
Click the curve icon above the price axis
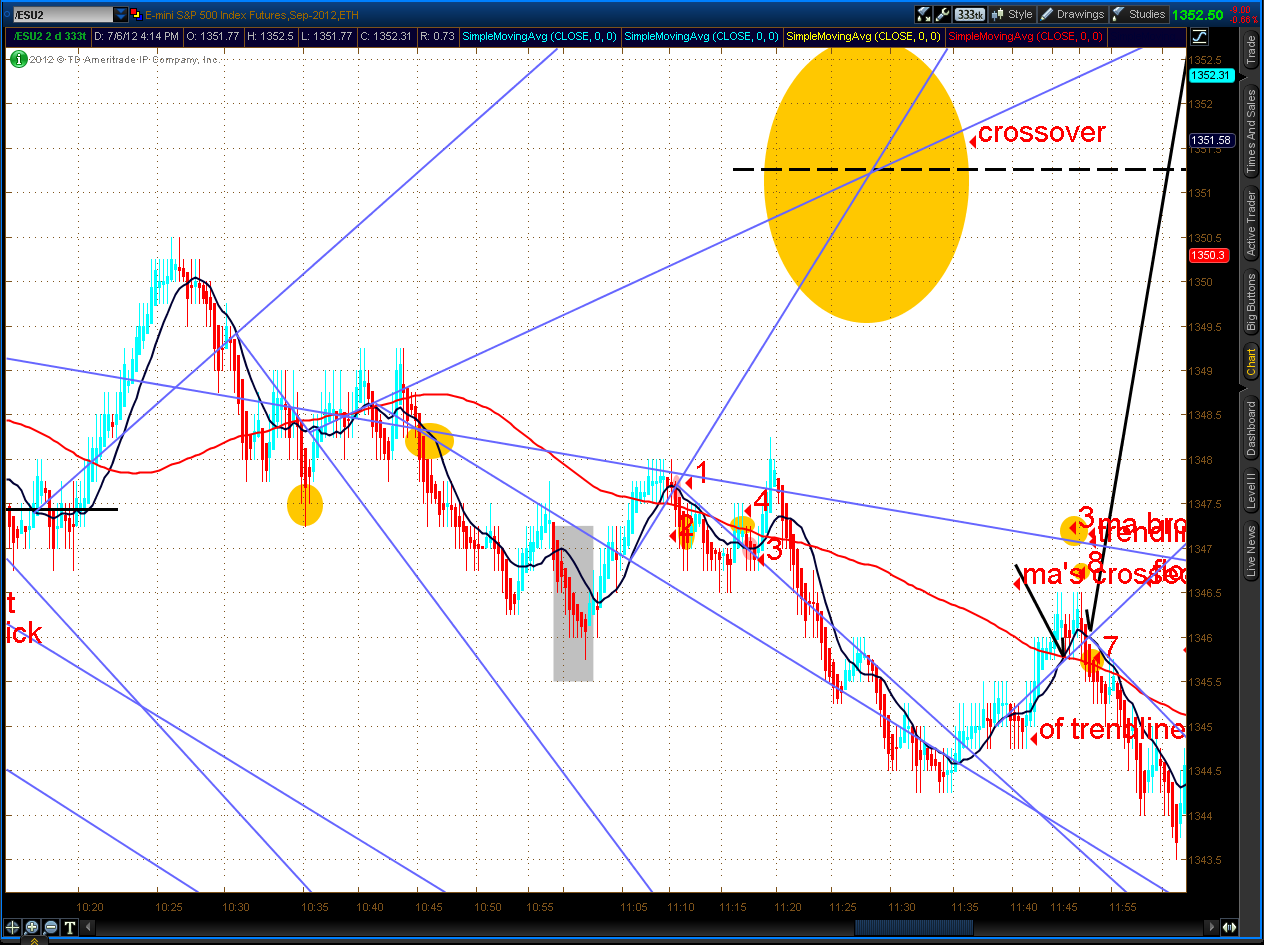[1200, 36]
